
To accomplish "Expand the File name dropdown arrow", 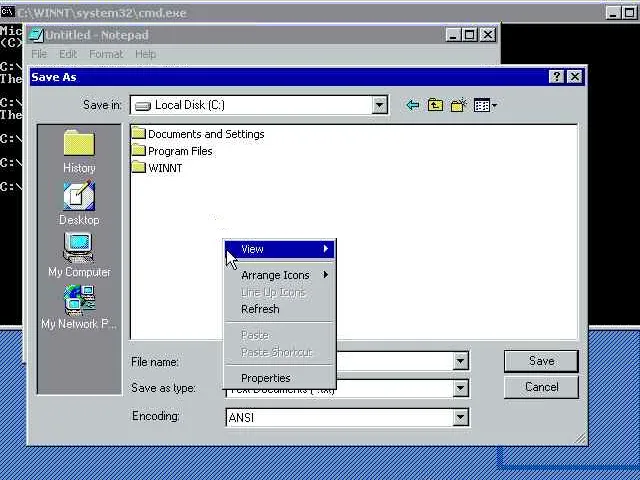I will [x=460, y=361].
